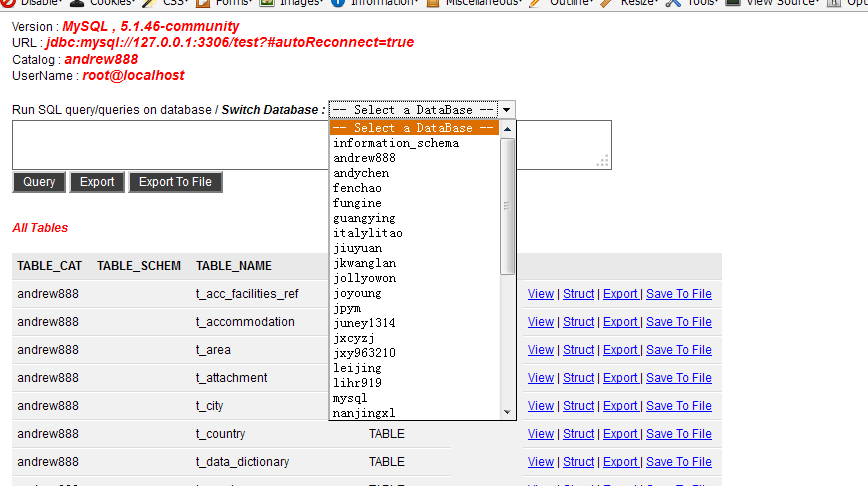Click the root@localhost username text
868x486 pixels.
[x=133, y=75]
